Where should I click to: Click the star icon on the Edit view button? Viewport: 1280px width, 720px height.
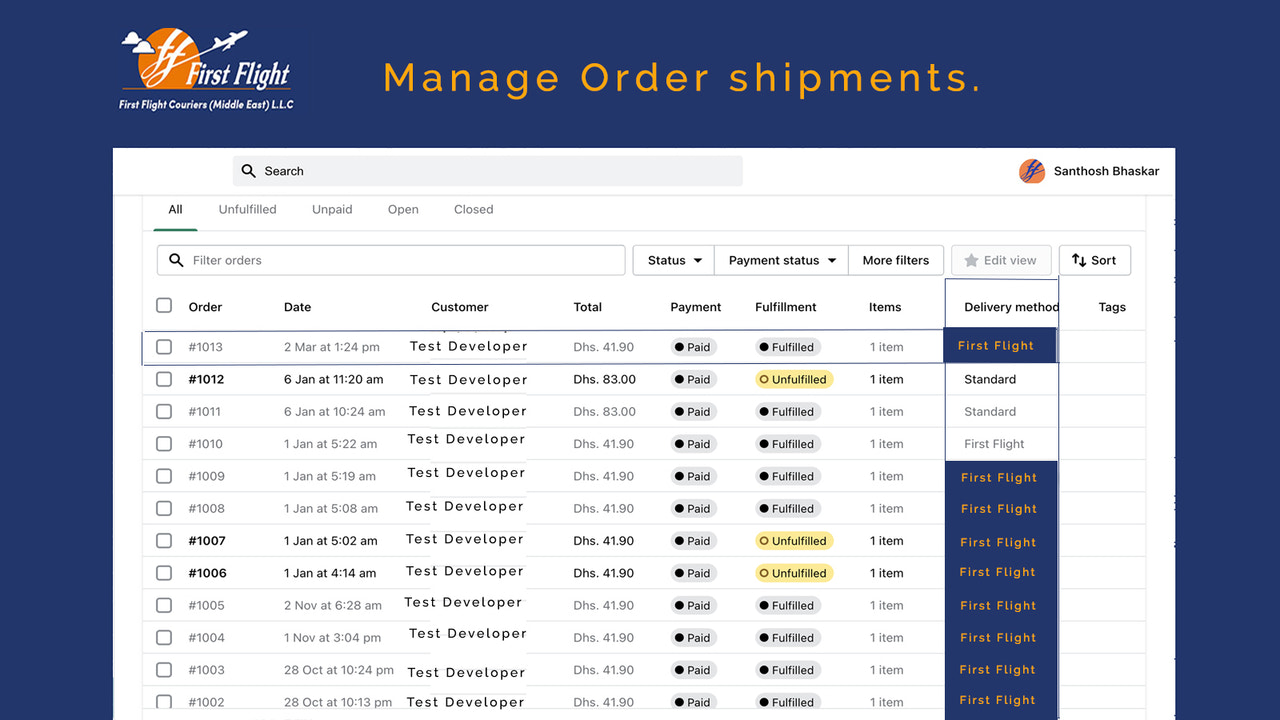[971, 260]
